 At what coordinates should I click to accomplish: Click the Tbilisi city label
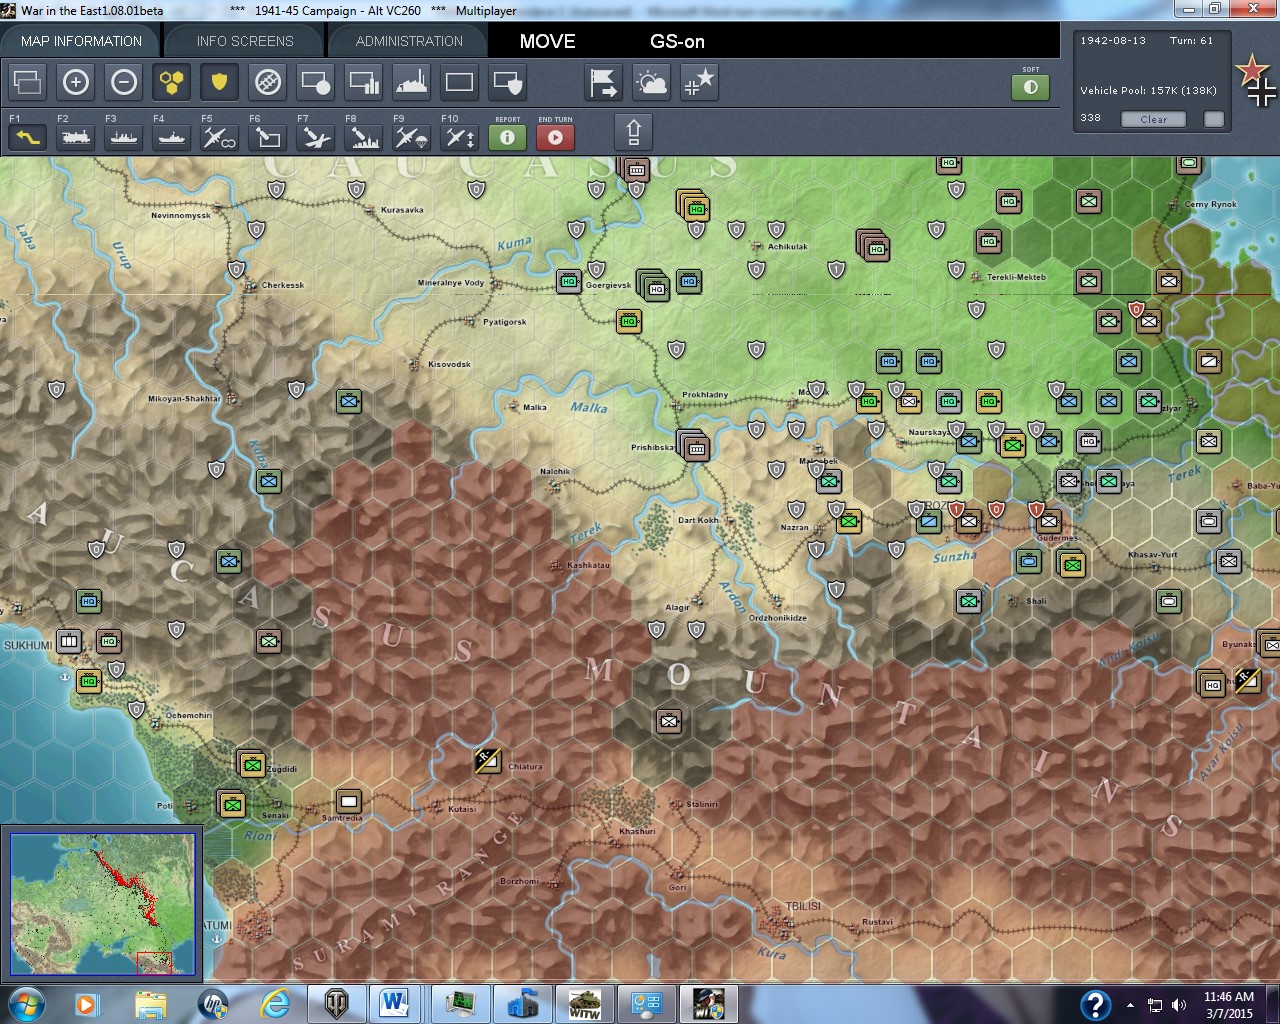(x=803, y=906)
